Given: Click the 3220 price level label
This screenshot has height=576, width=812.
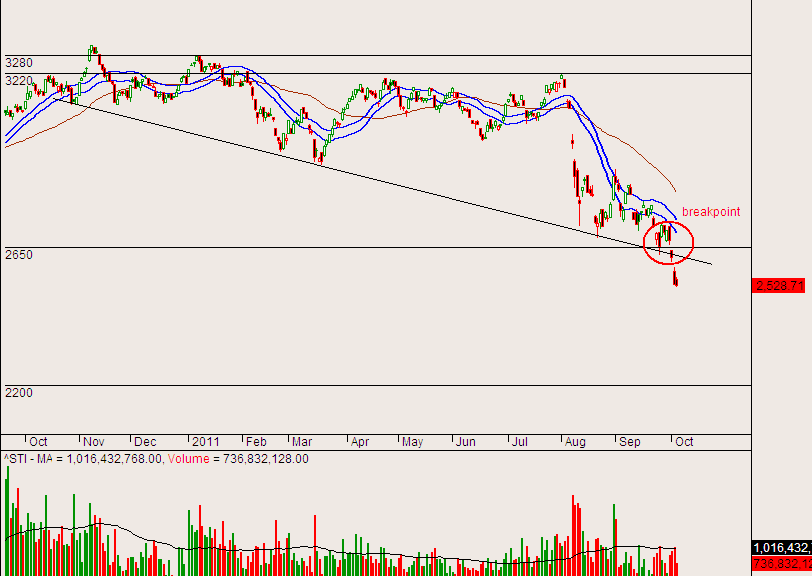Looking at the screenshot, I should [x=19, y=81].
